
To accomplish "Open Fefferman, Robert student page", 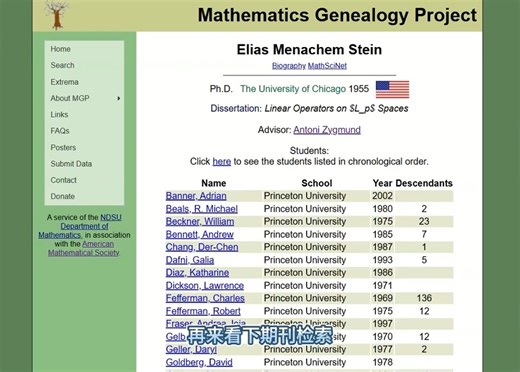I will (203, 311).
